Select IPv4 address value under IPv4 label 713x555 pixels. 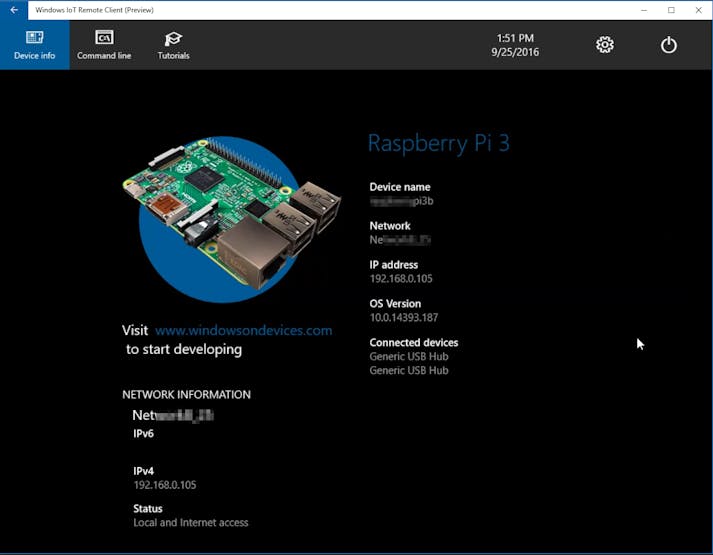pos(165,485)
